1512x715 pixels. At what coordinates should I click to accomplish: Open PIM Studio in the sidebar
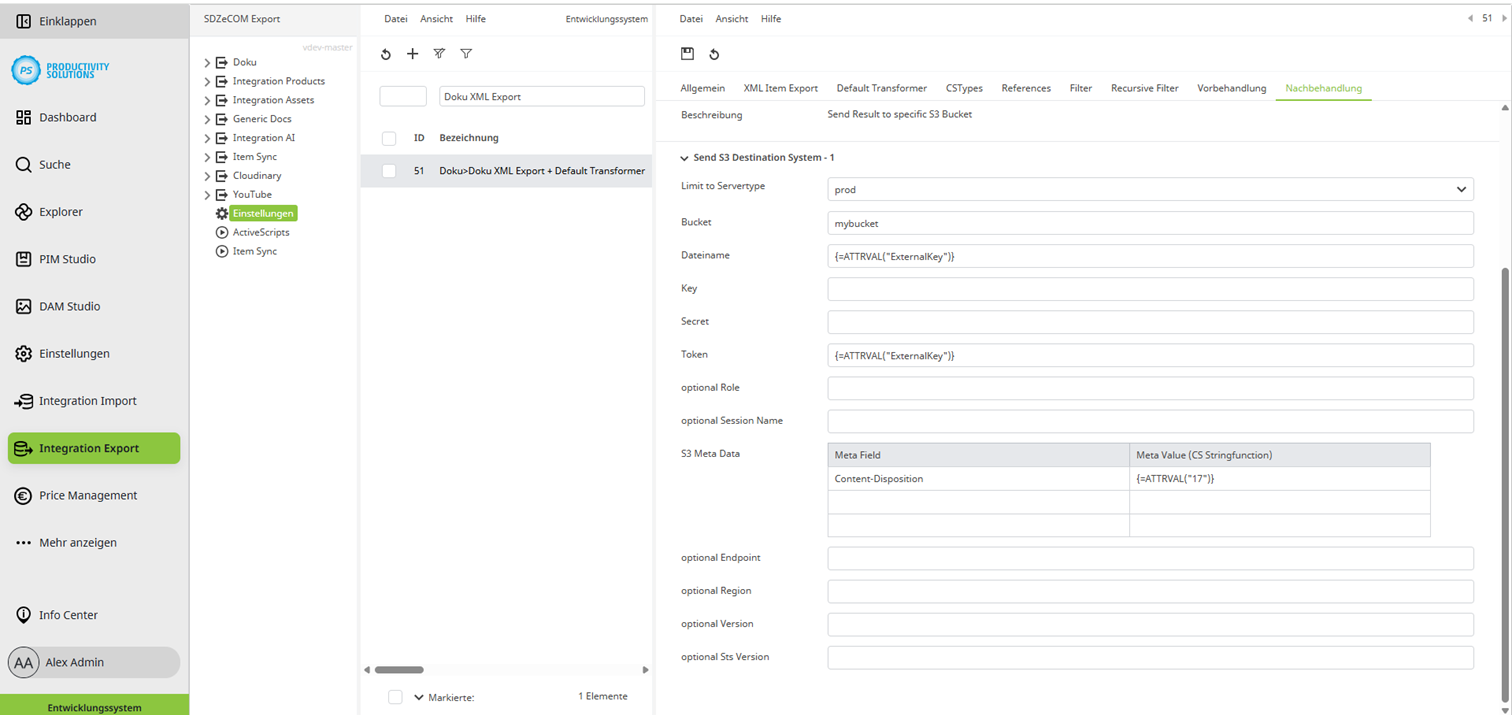tap(67, 259)
